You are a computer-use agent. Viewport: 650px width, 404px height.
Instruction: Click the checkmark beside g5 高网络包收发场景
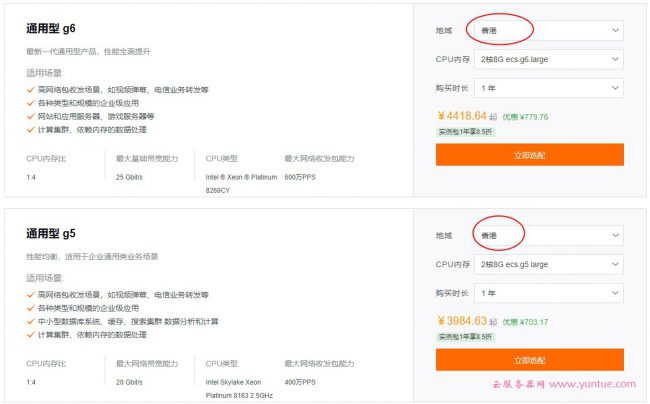click(x=31, y=295)
